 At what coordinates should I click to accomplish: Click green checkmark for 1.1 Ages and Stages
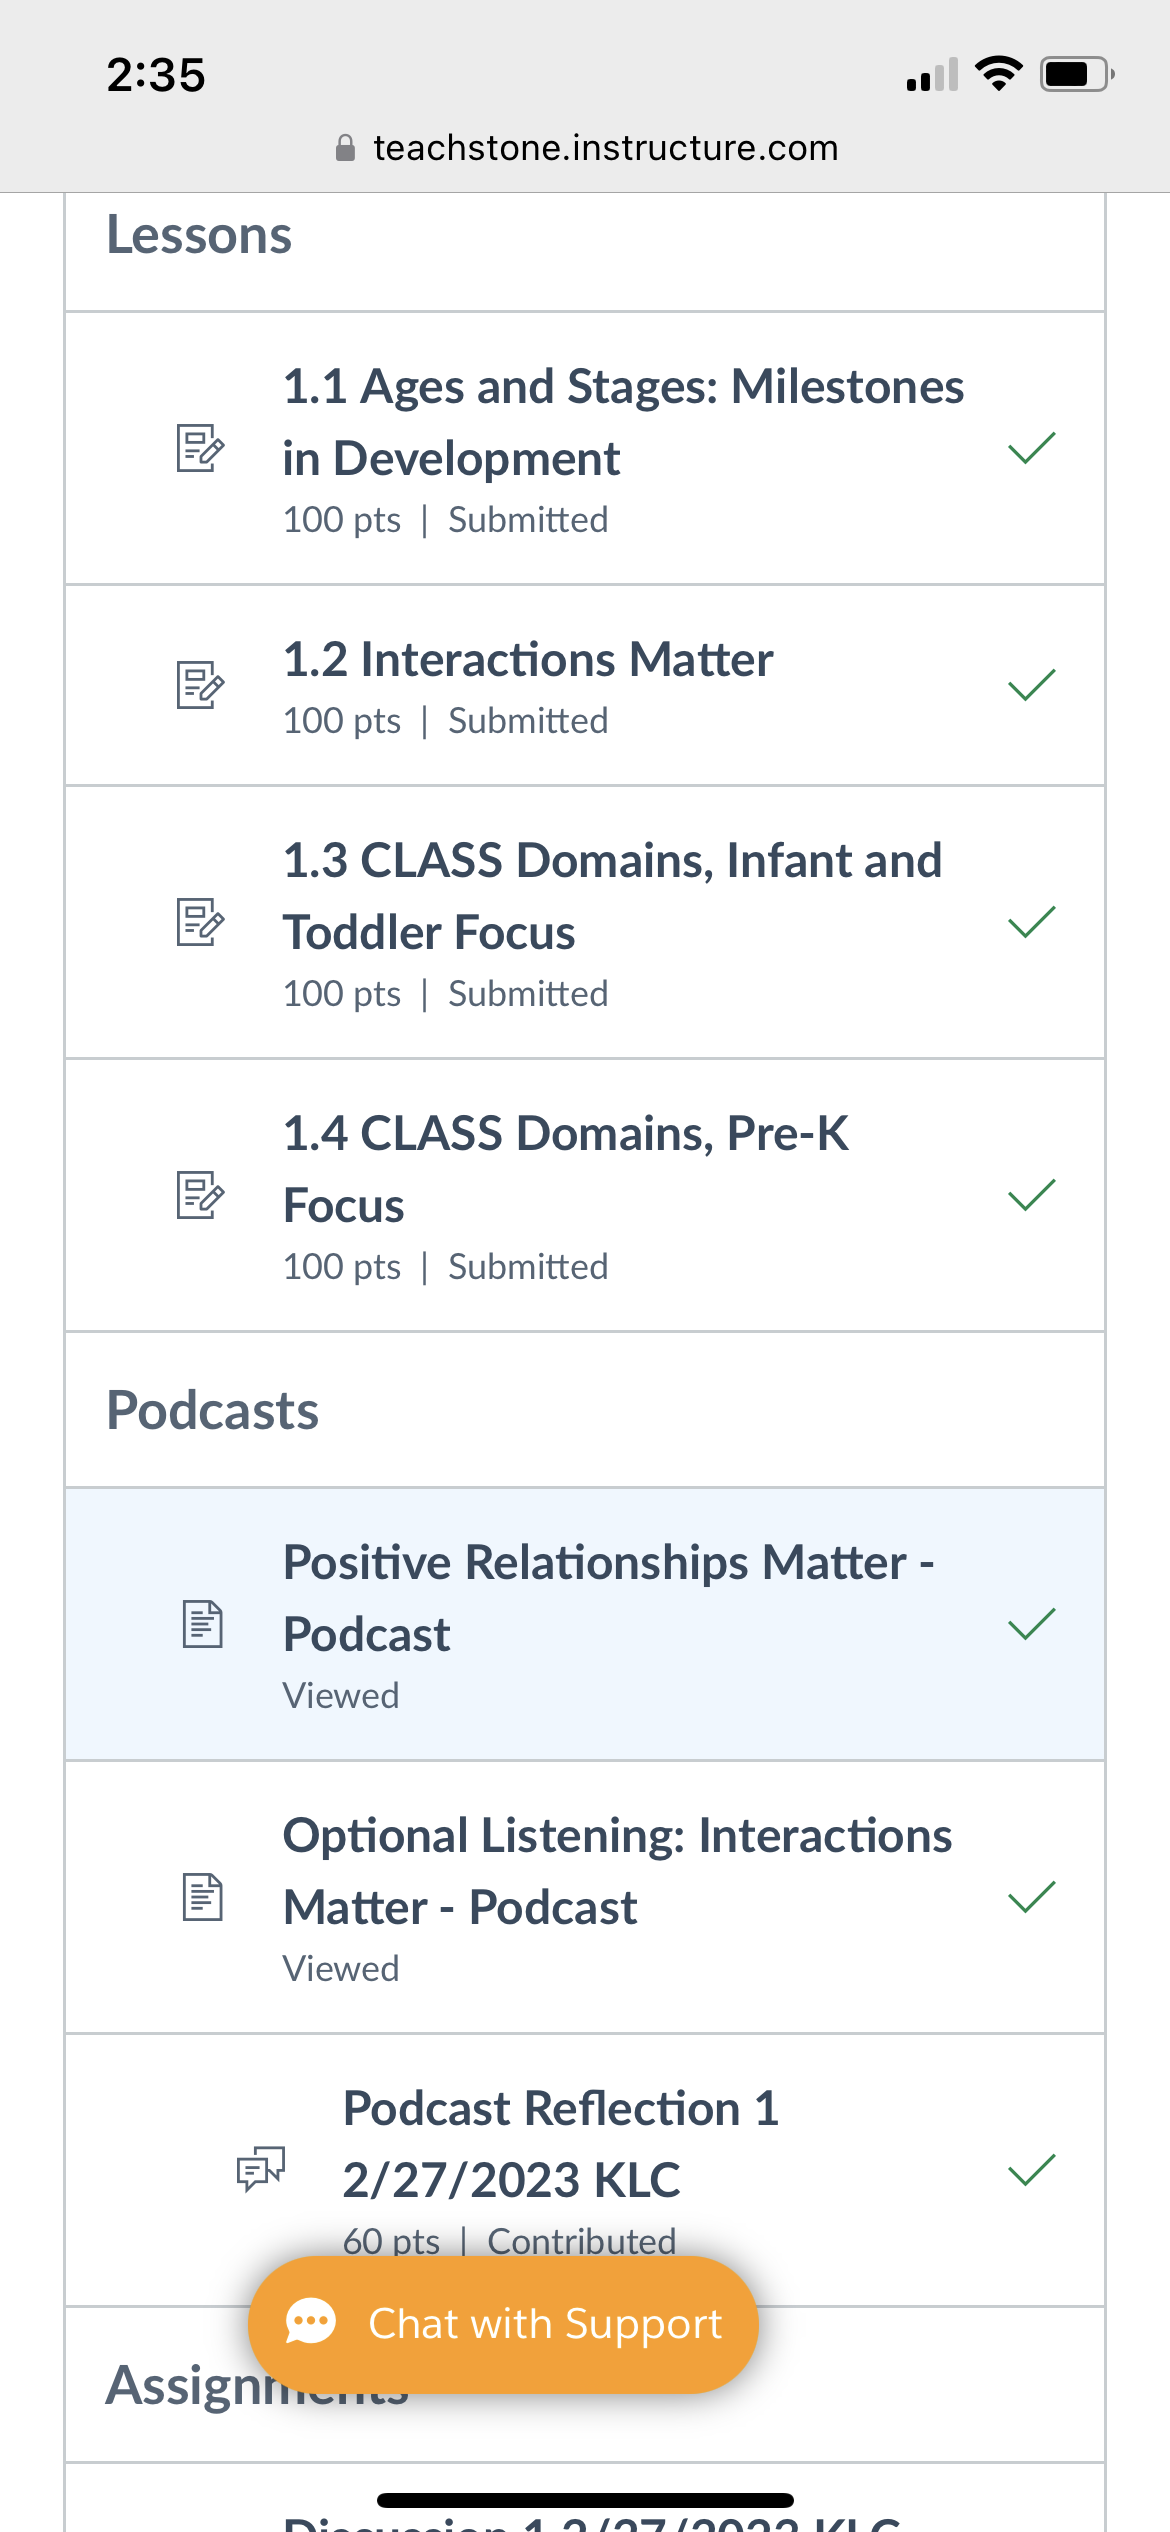1032,448
